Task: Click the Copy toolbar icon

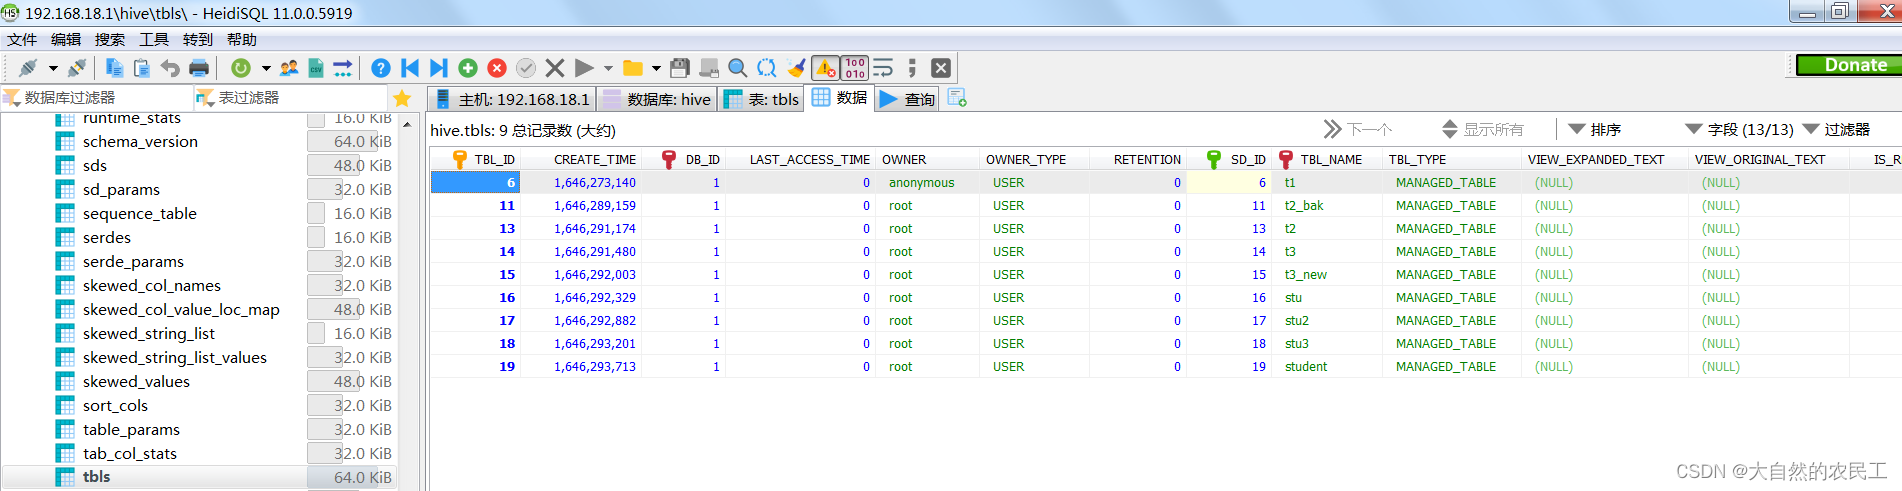Action: click(x=114, y=68)
